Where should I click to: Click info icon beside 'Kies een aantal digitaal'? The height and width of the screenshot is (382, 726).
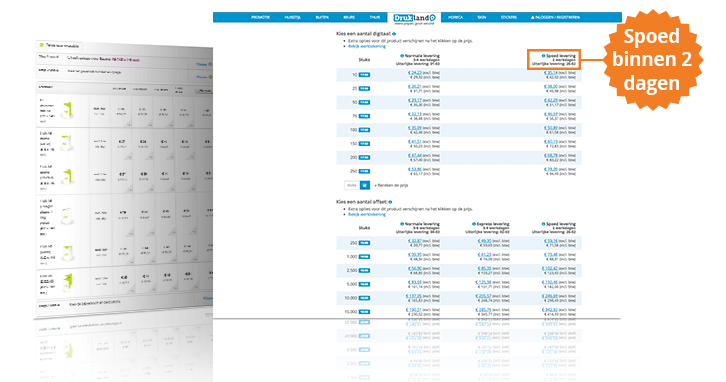click(x=394, y=34)
